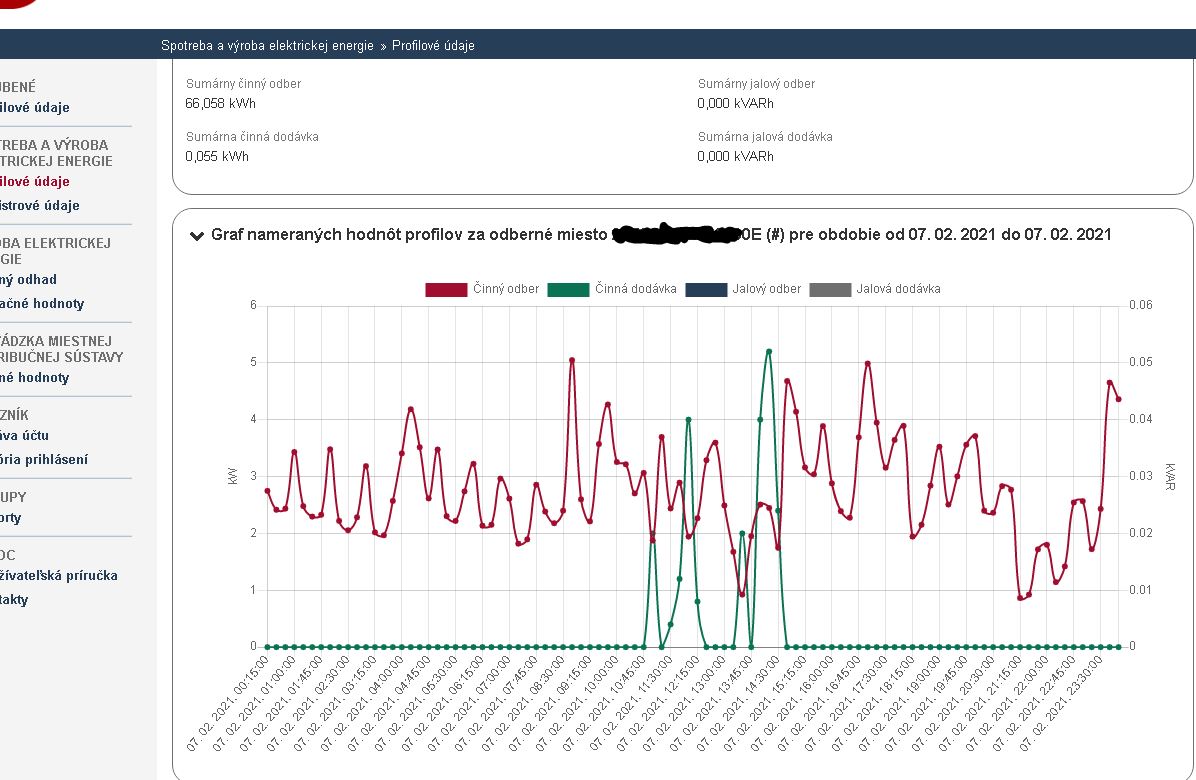Click the gray Jalová dodávka swatch
1196x780 pixels.
[829, 289]
